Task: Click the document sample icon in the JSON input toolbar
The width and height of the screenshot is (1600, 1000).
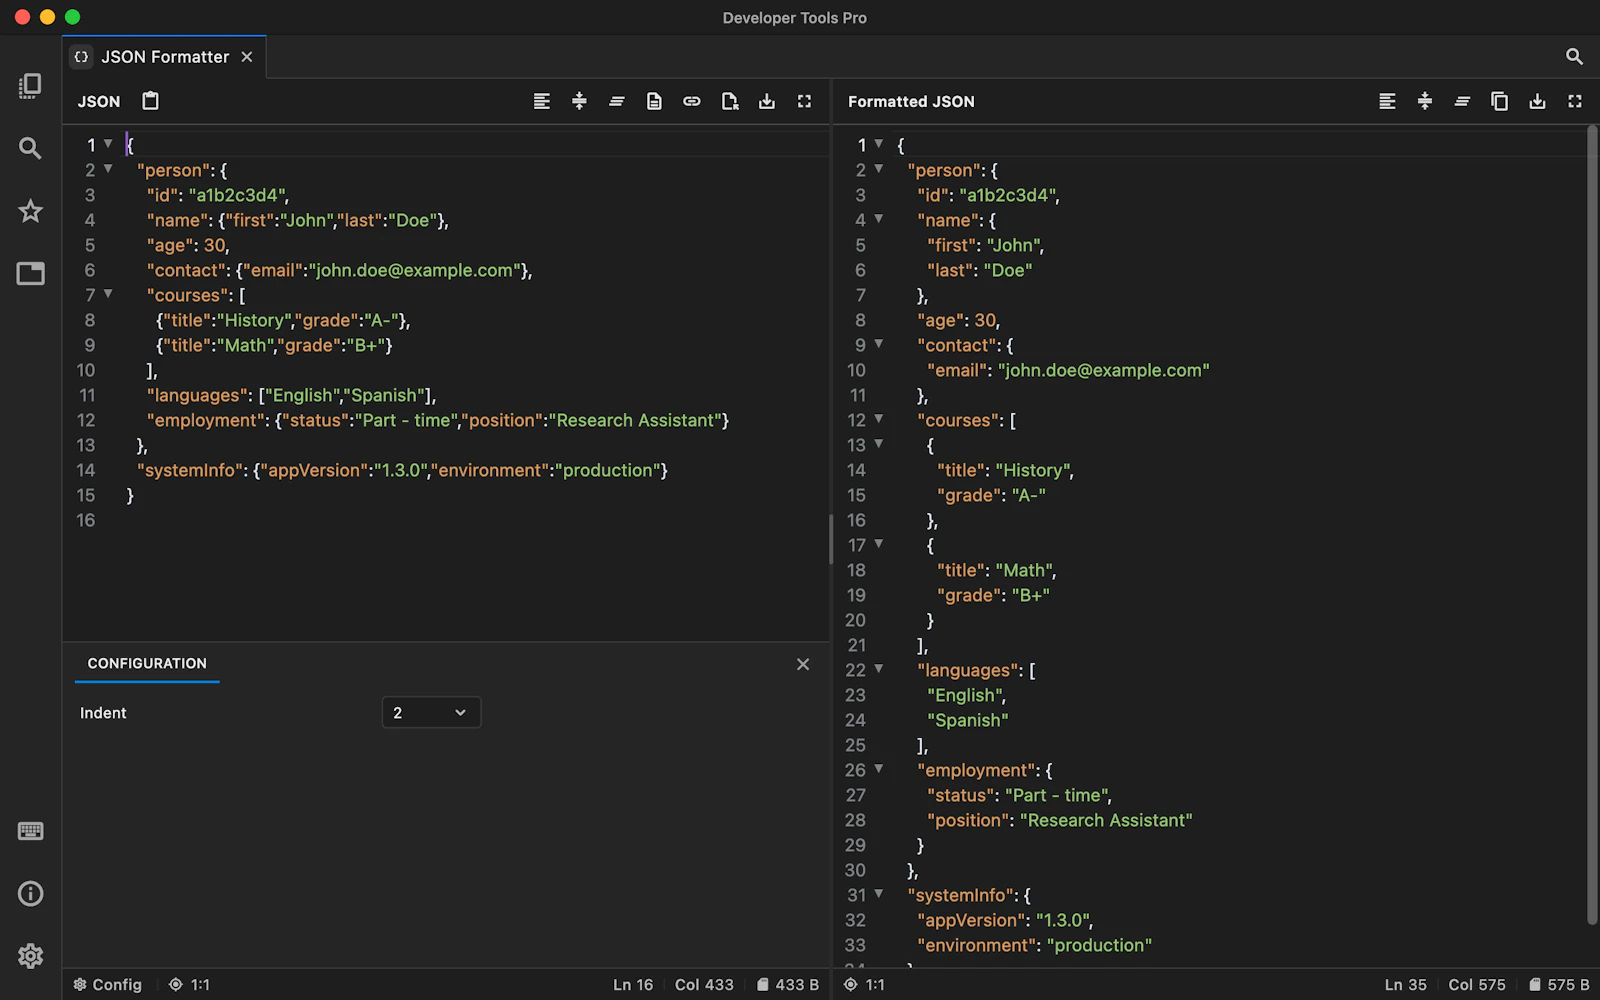Action: coord(654,101)
